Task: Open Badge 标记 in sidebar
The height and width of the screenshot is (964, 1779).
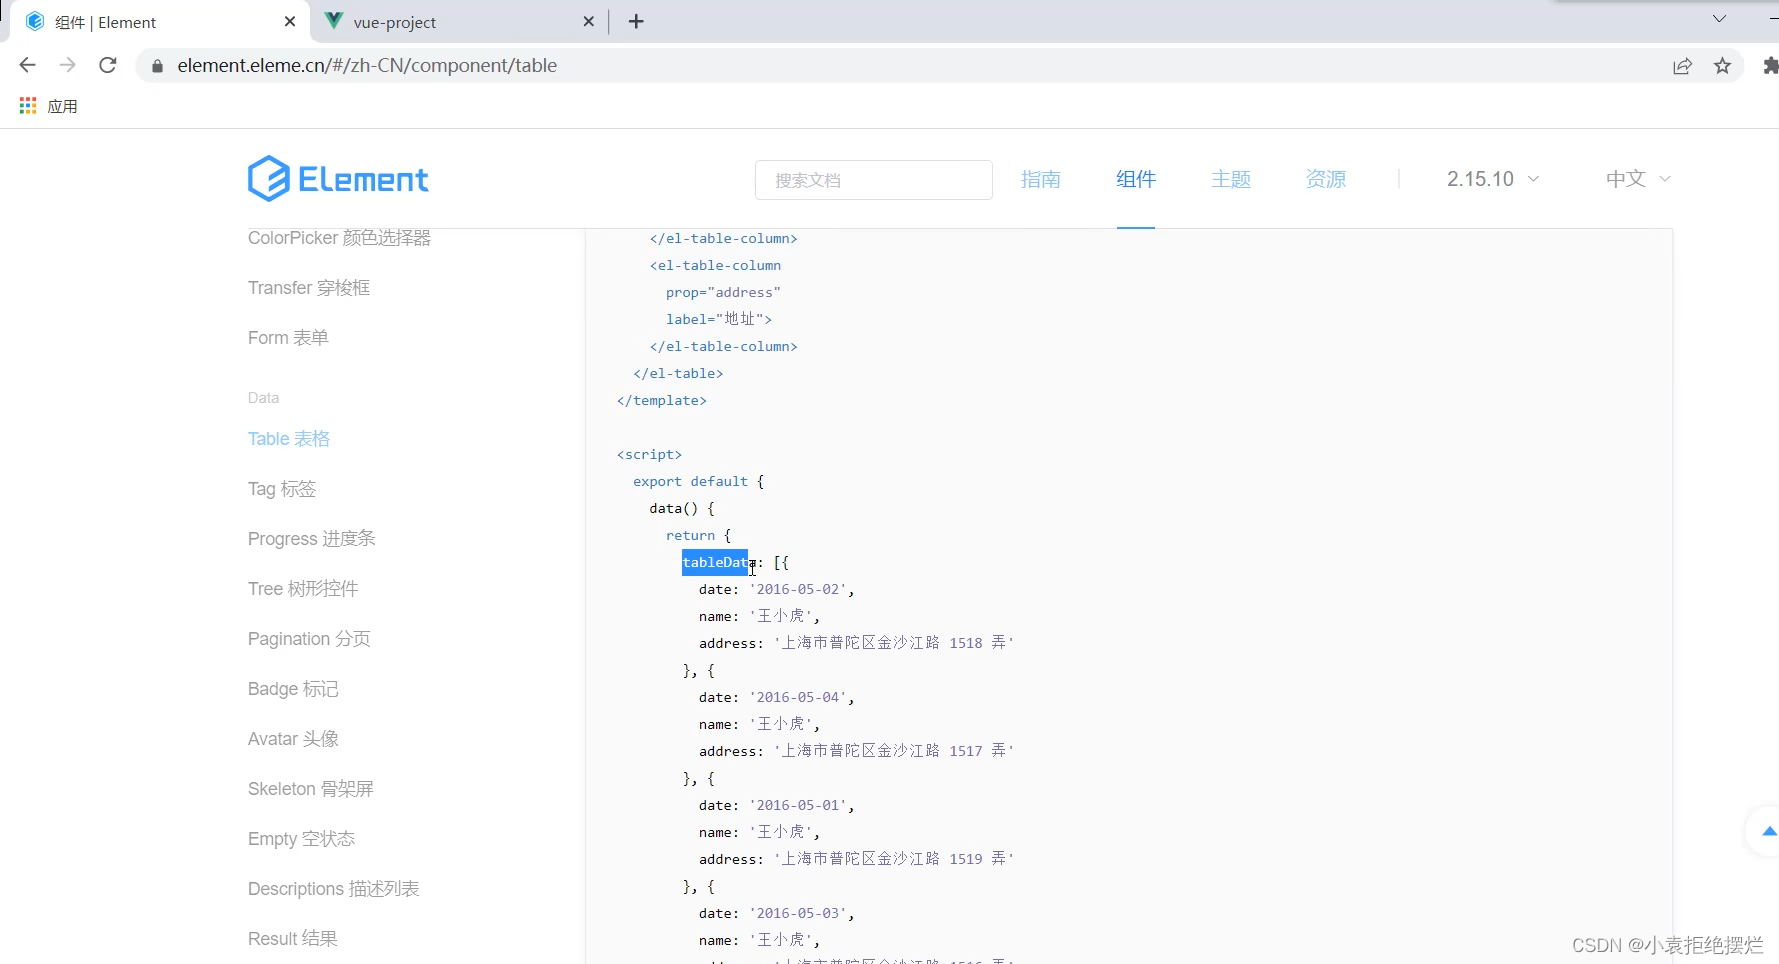Action: 293,689
